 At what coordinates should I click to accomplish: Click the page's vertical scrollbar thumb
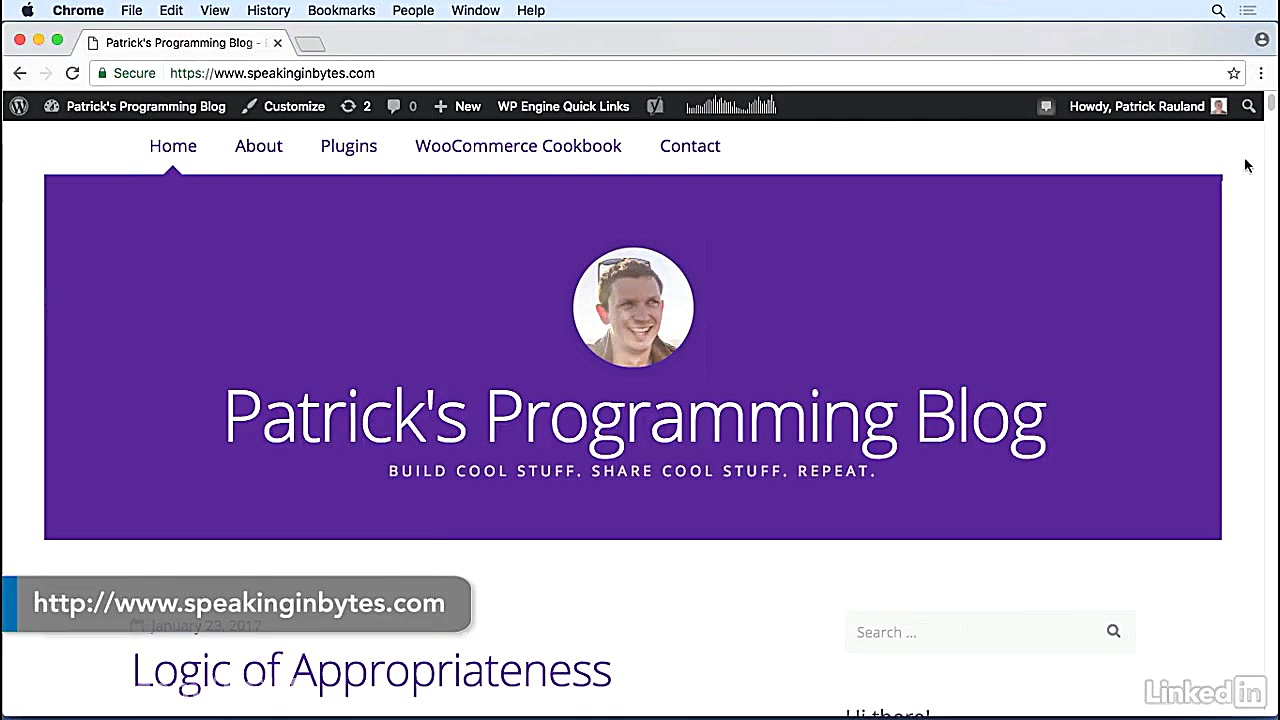pos(1272,103)
